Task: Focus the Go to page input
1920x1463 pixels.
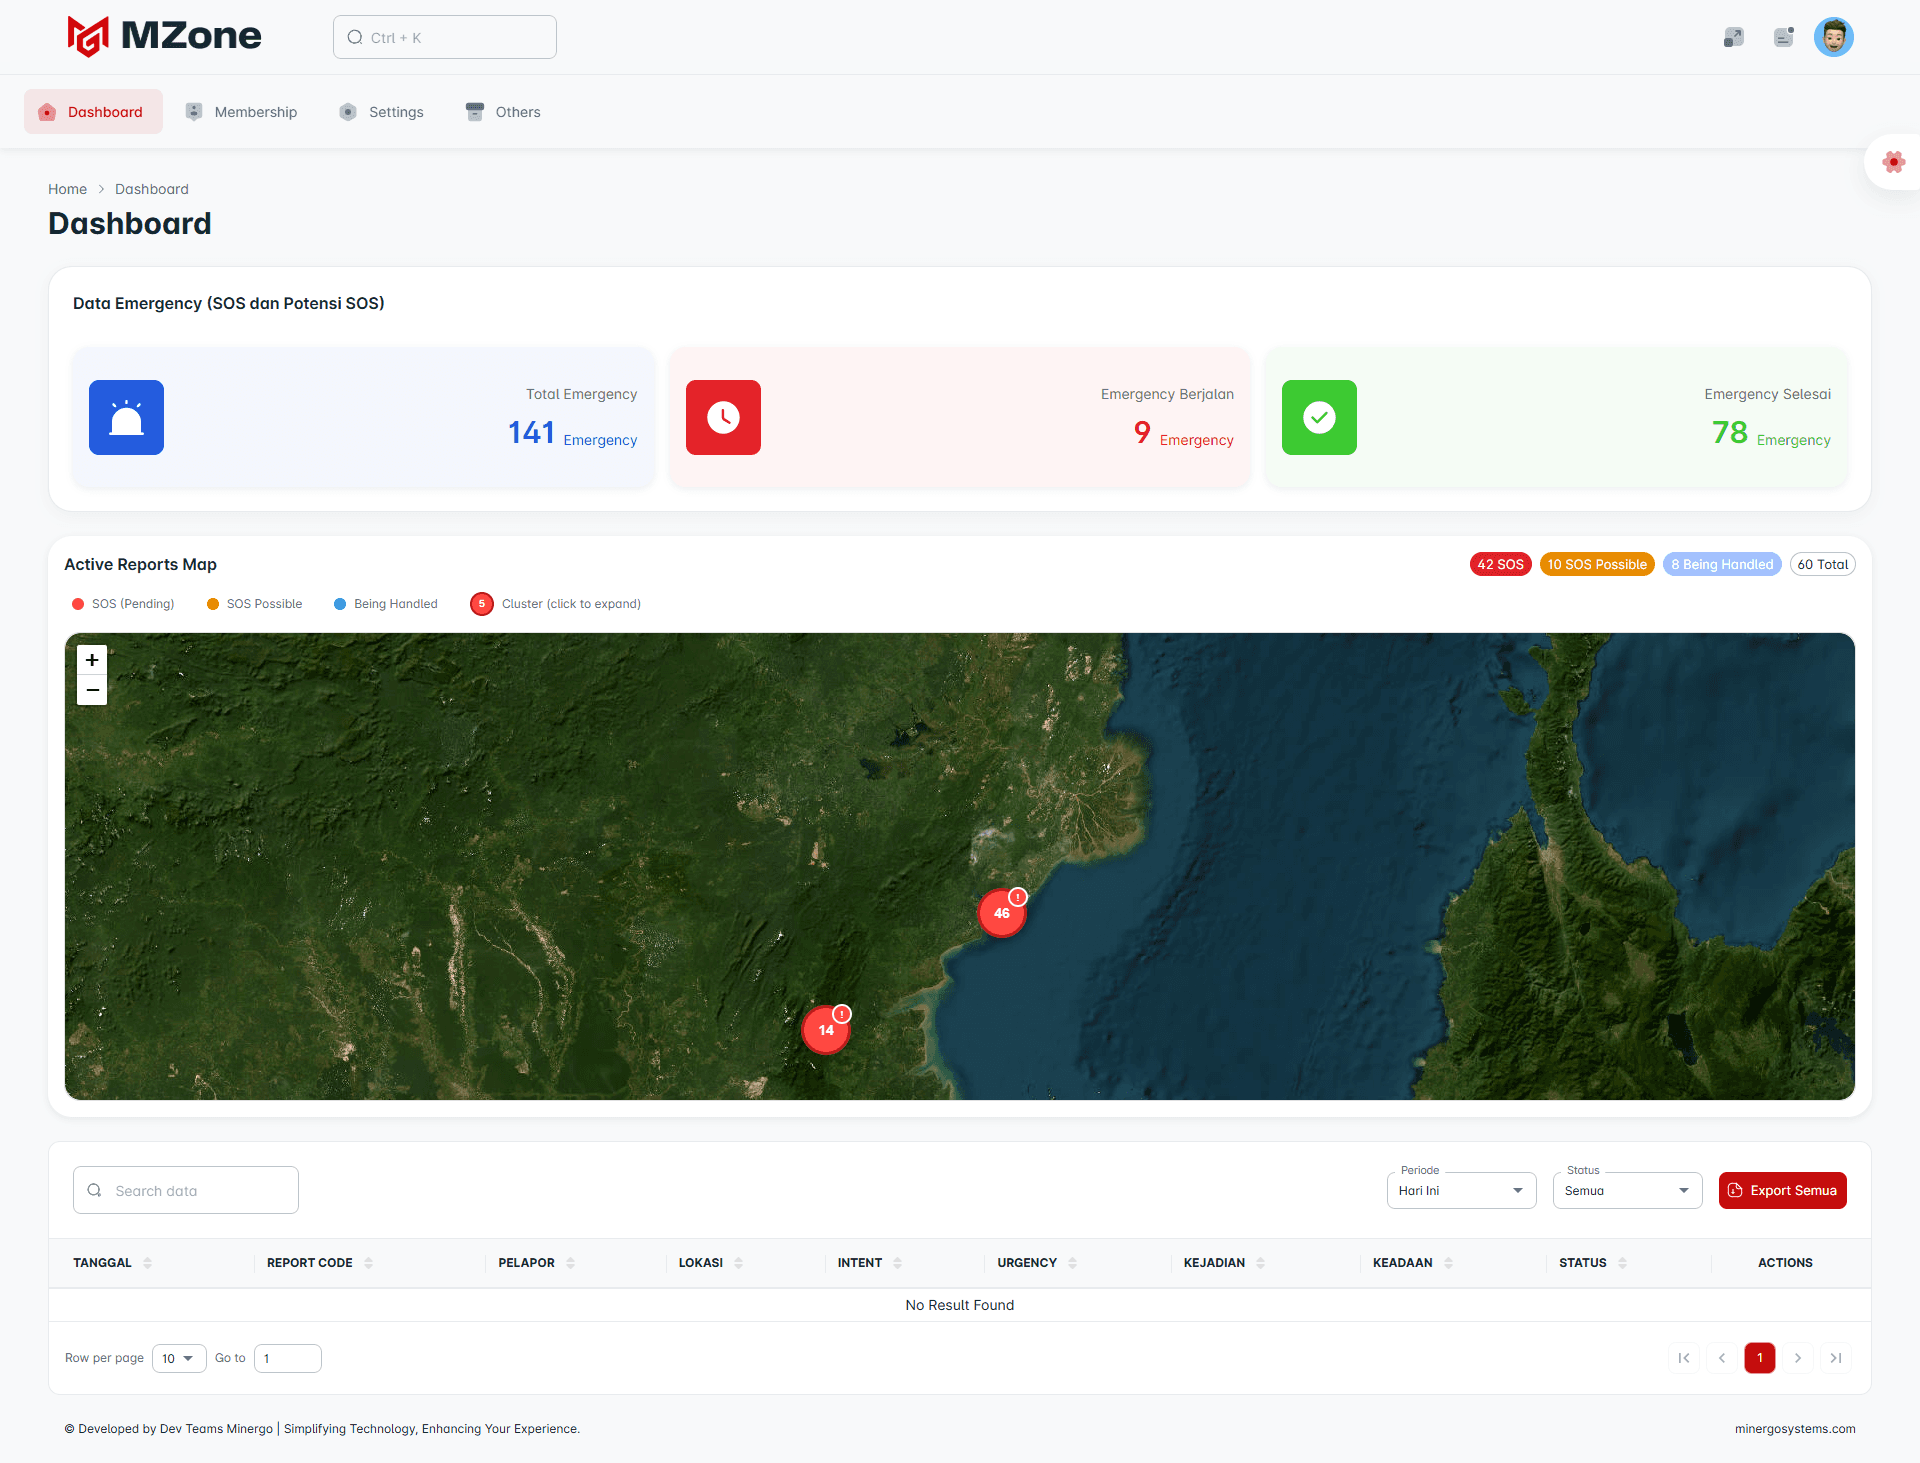Action: click(288, 1358)
